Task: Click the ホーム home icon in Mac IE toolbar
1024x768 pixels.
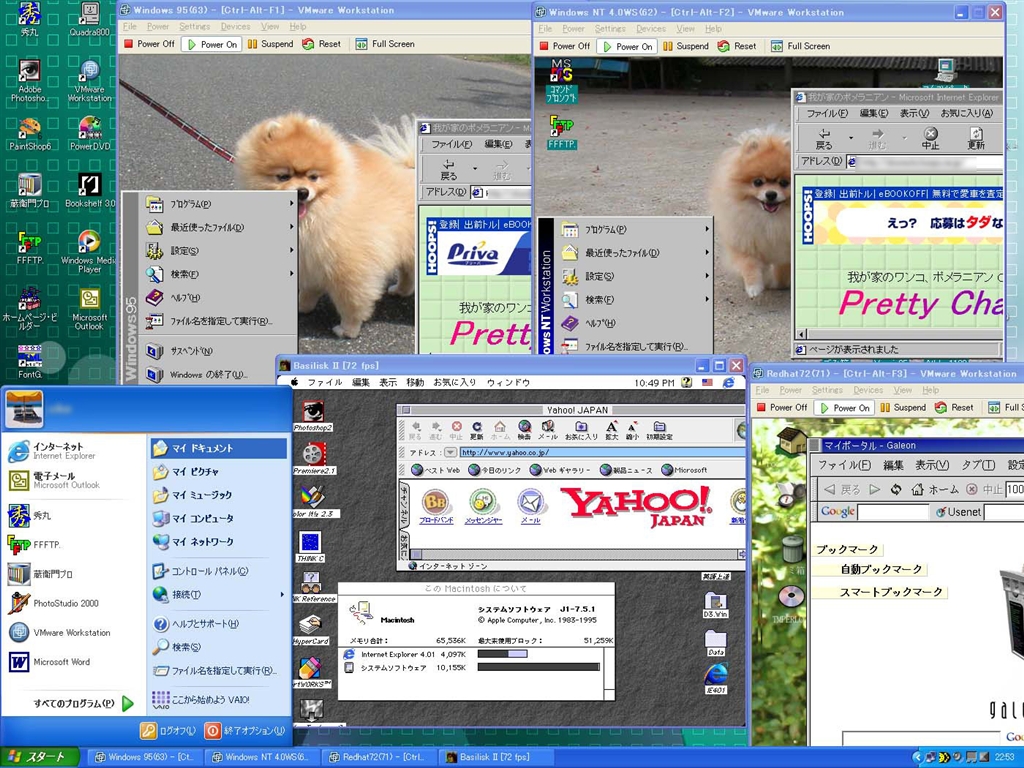Action: click(x=500, y=430)
